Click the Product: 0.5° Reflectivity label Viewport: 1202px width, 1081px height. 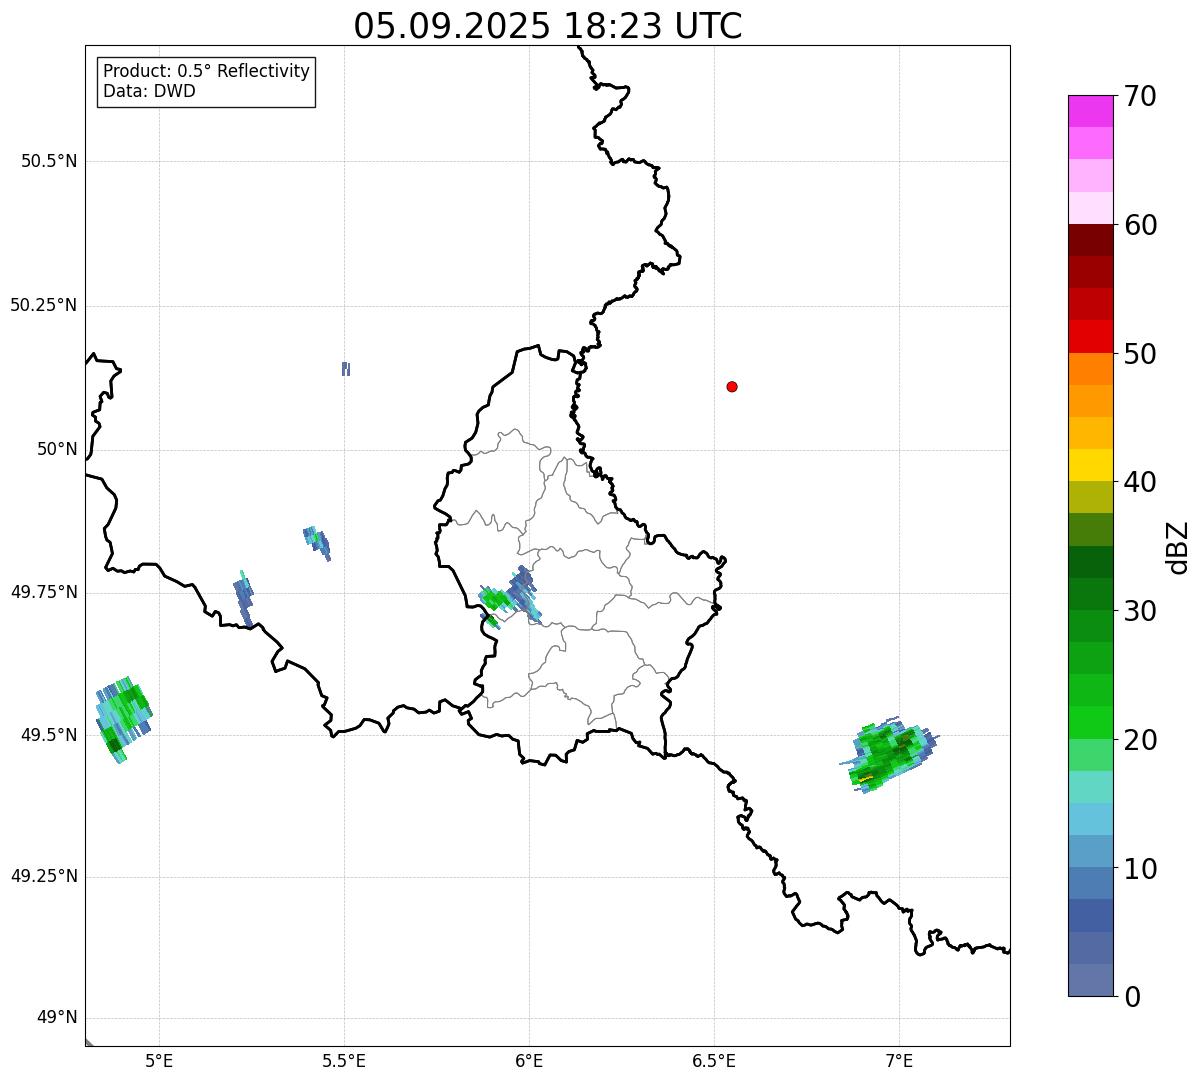(207, 71)
